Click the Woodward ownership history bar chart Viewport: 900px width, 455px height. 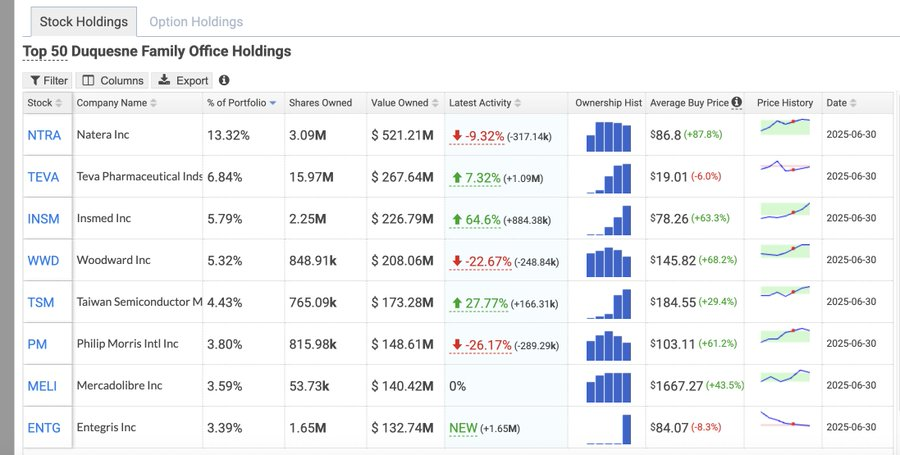(608, 262)
